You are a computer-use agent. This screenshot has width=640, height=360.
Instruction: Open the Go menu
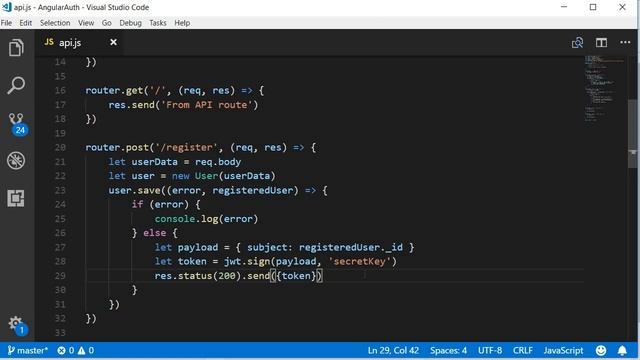tap(107, 23)
